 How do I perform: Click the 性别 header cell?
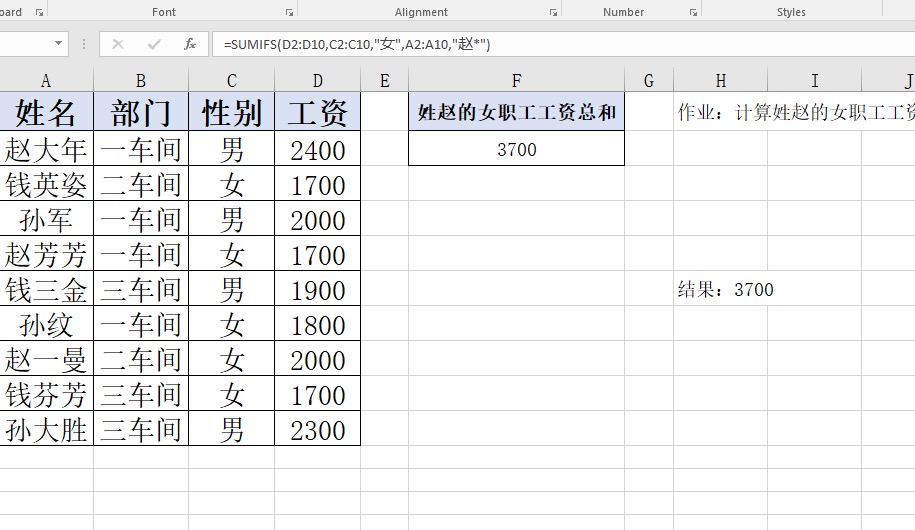point(232,111)
